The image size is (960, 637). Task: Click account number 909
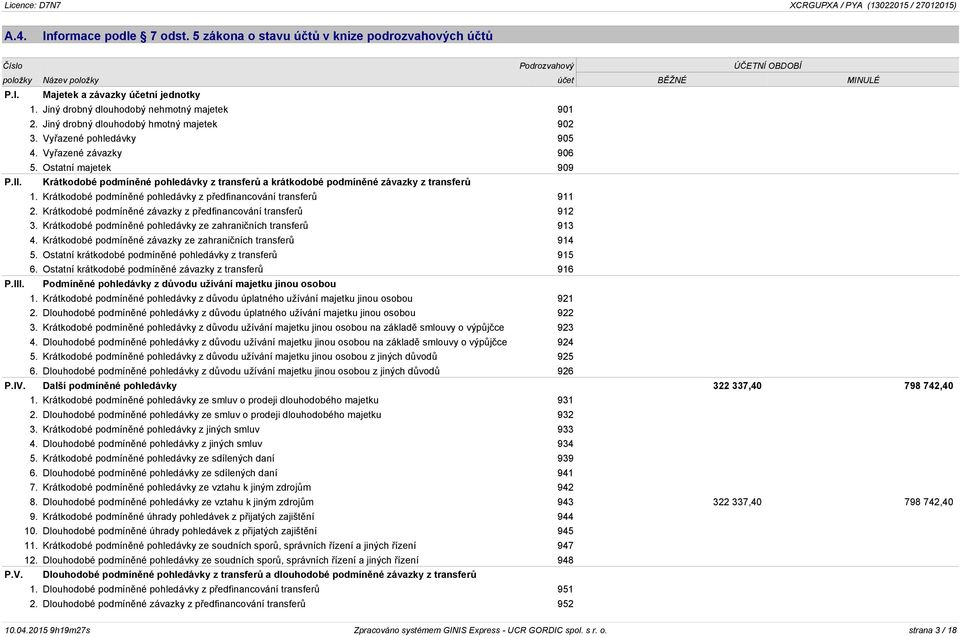pyautogui.click(x=565, y=168)
